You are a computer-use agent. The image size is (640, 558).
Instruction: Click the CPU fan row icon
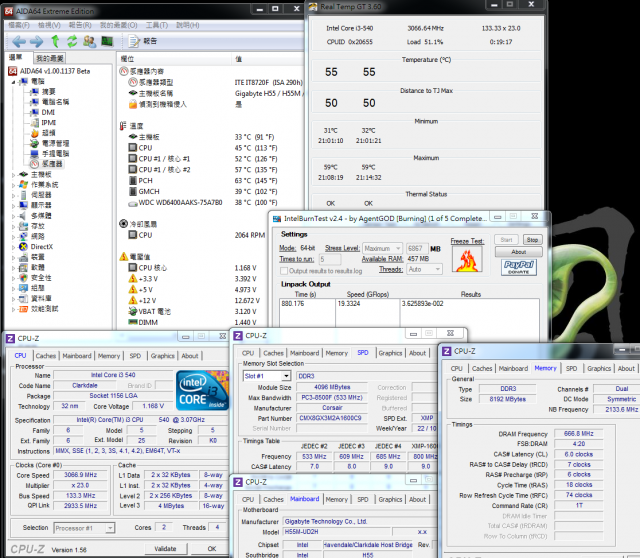(133, 235)
